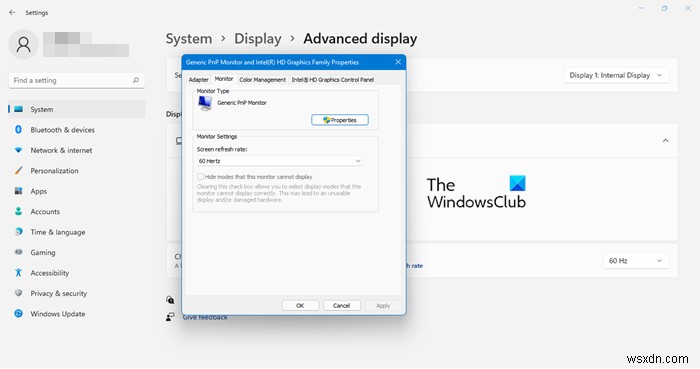Screen dimensions: 700x369
Task: Open the 60 Hz refresh rate dropdown
Action: (x=636, y=261)
